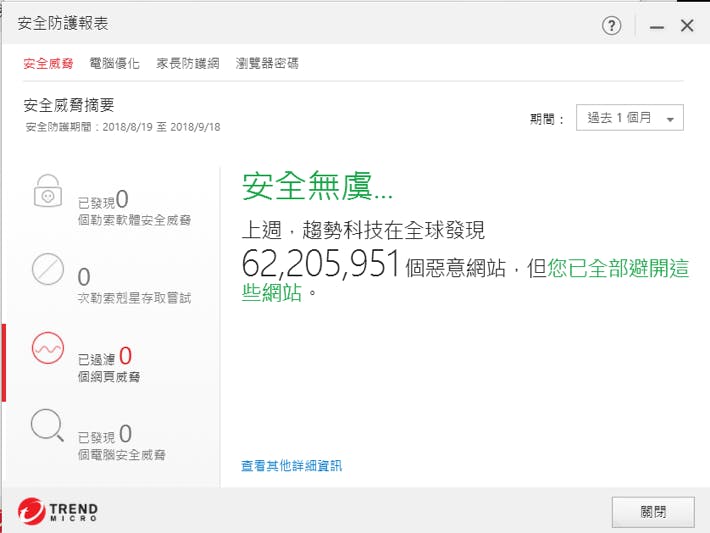The image size is (710, 533).
Task: Close window with the X icon
Action: click(687, 26)
